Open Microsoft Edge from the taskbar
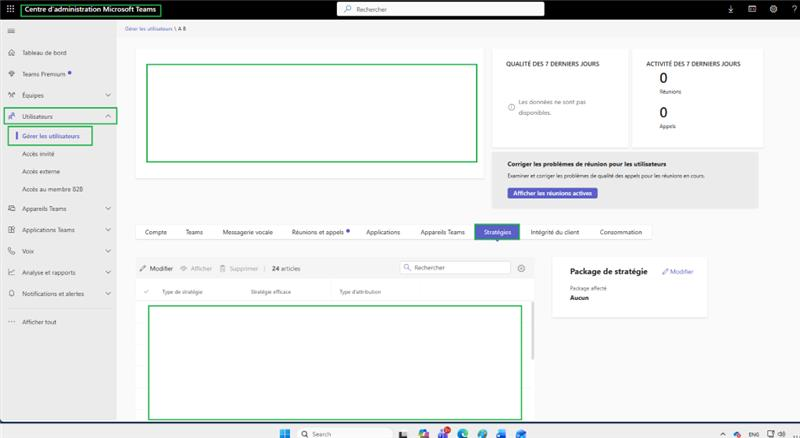Screen dimensions: 800x438 463,433
